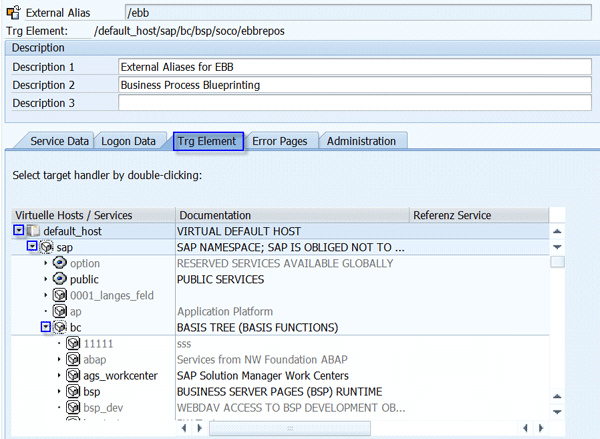The width and height of the screenshot is (600, 439).
Task: Switch to the Logon Data tab
Action: (128, 141)
